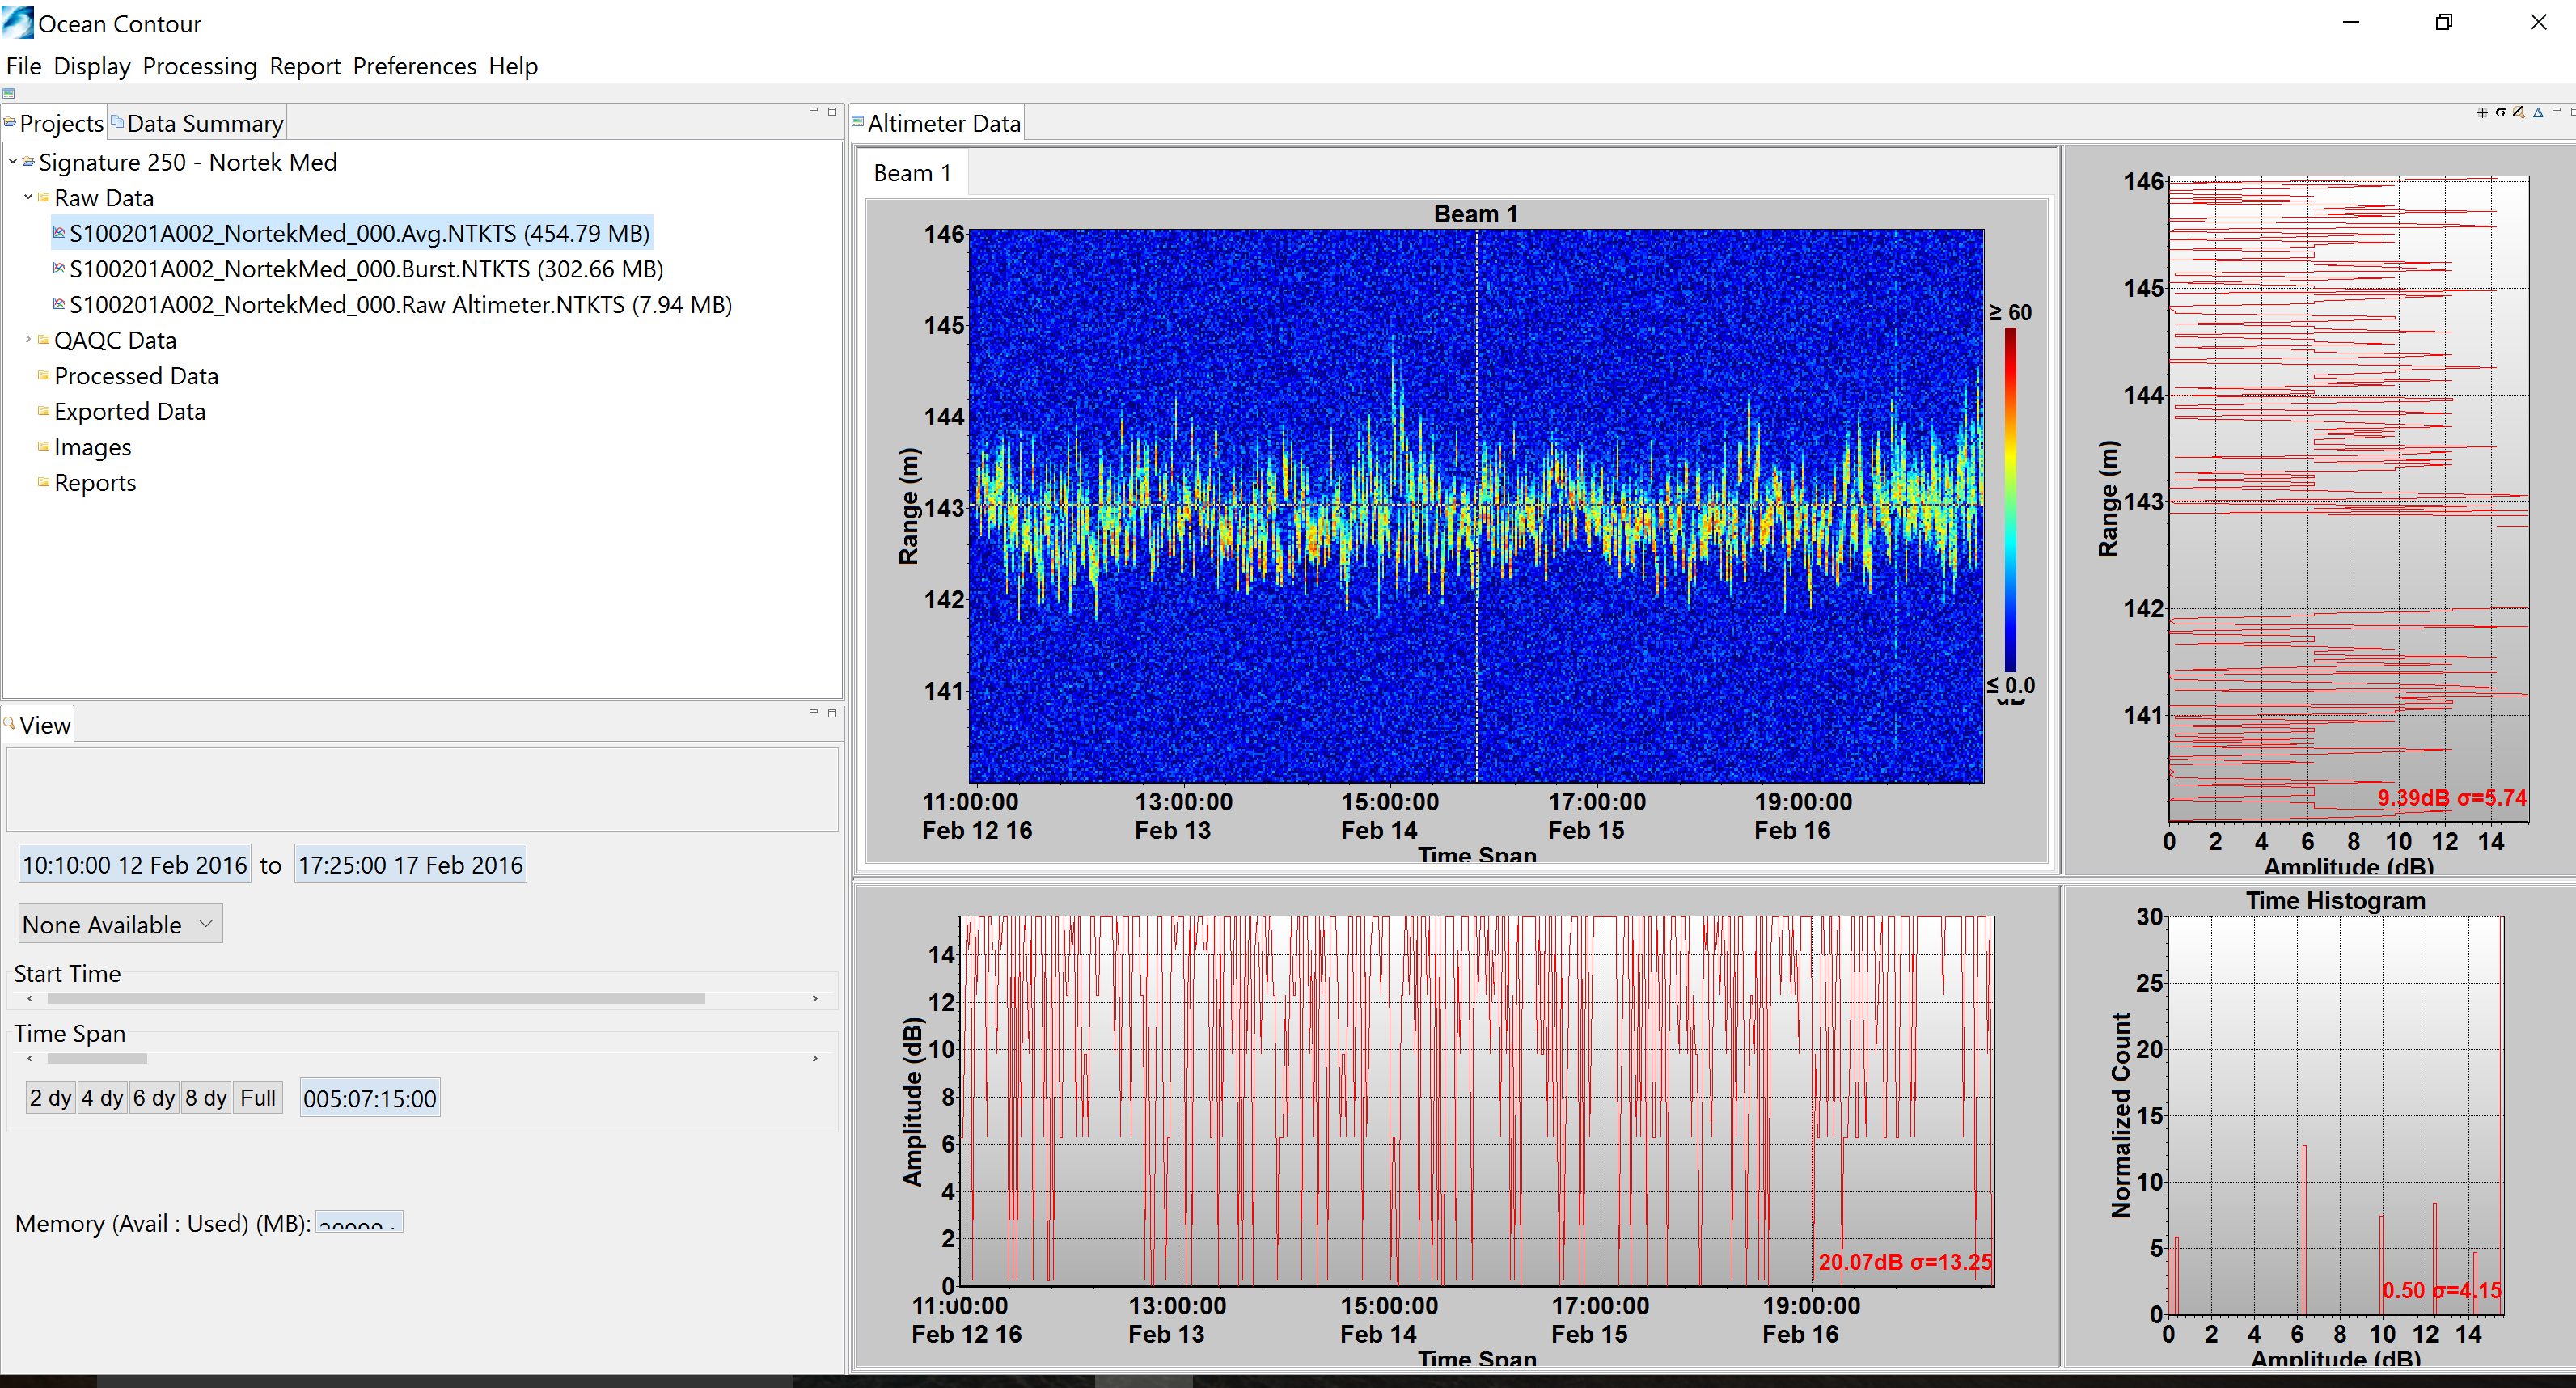Click the start date field 10:10:00 12 Feb 2016
The width and height of the screenshot is (2576, 1388).
point(134,865)
